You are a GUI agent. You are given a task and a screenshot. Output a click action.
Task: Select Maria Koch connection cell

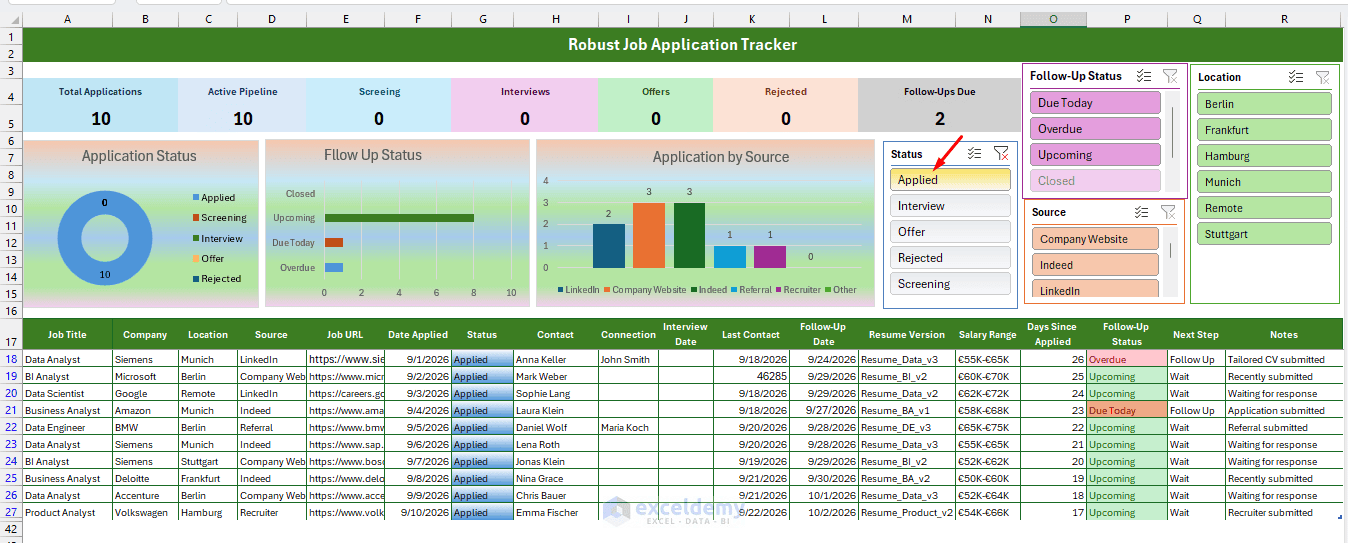627,427
